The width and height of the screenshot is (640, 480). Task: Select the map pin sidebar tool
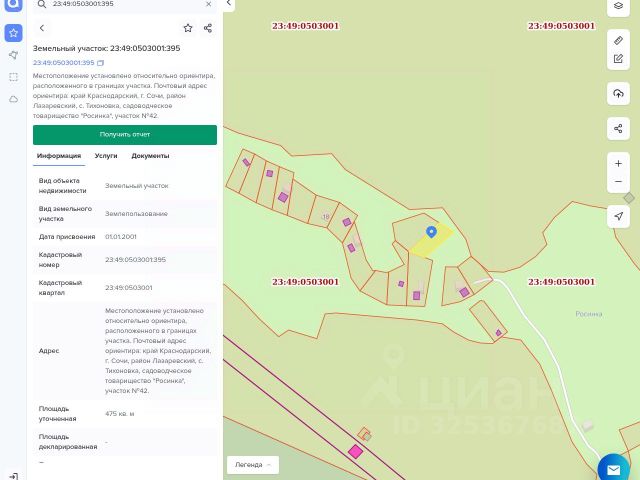13,55
